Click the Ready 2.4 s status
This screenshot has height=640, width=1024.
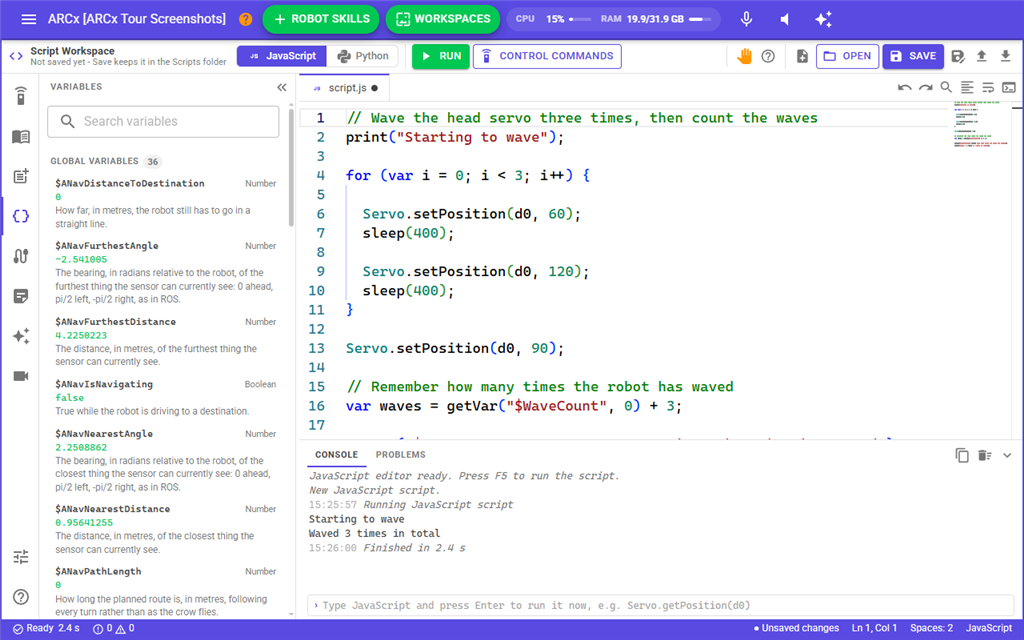click(46, 628)
